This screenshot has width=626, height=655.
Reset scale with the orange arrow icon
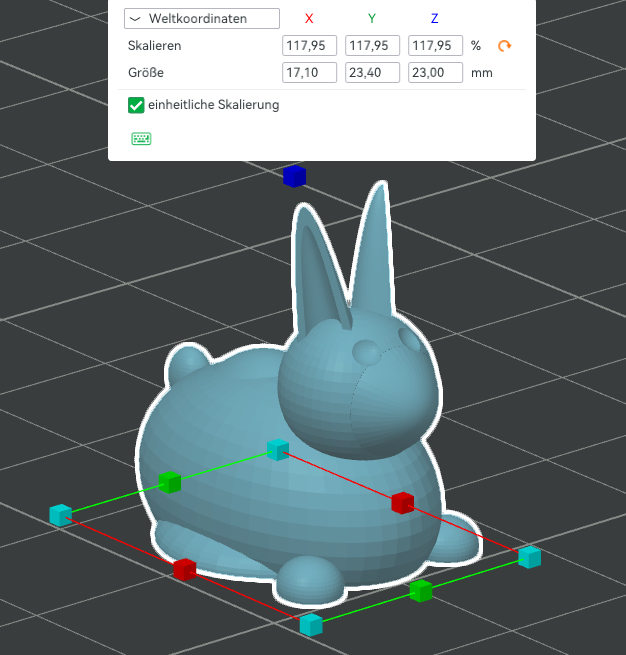coord(504,46)
